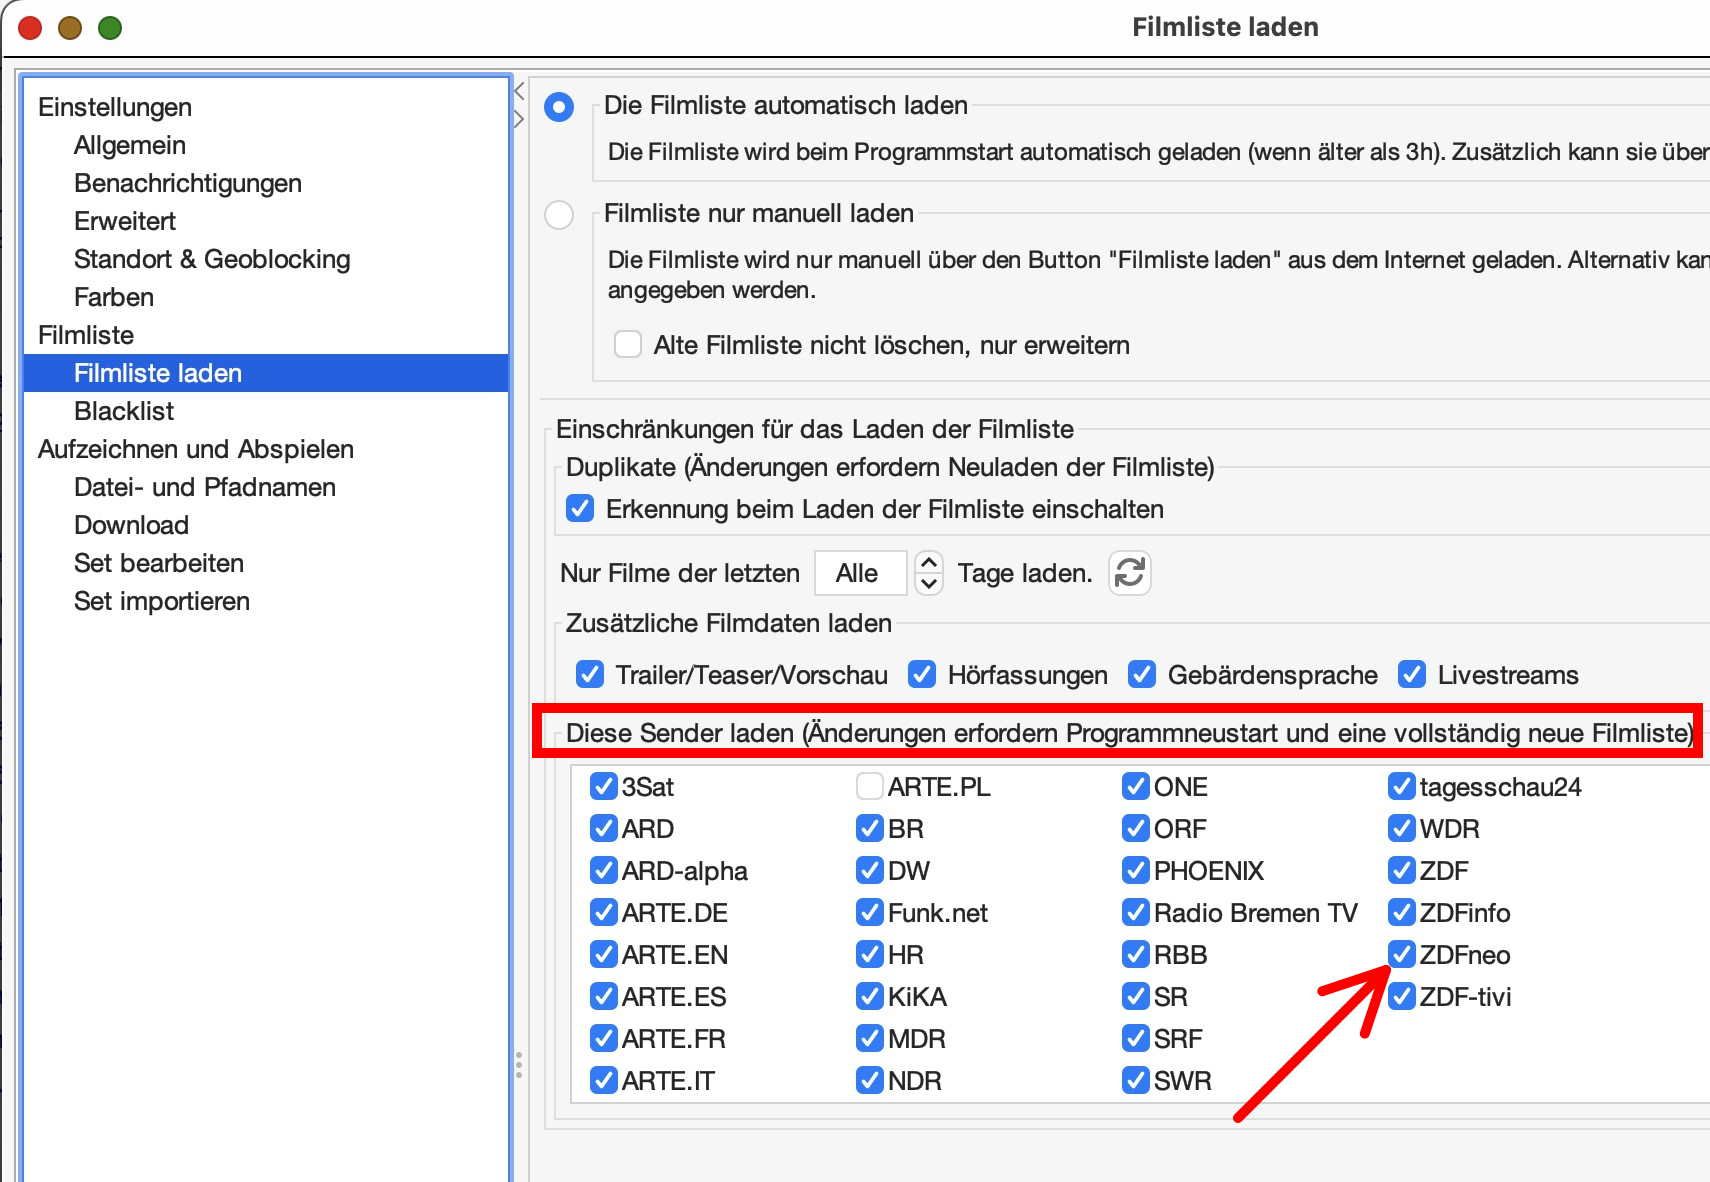Toggle the Trailer/Teaser/Vorschau checkbox
Viewport: 1710px width, 1182px height.
(590, 675)
